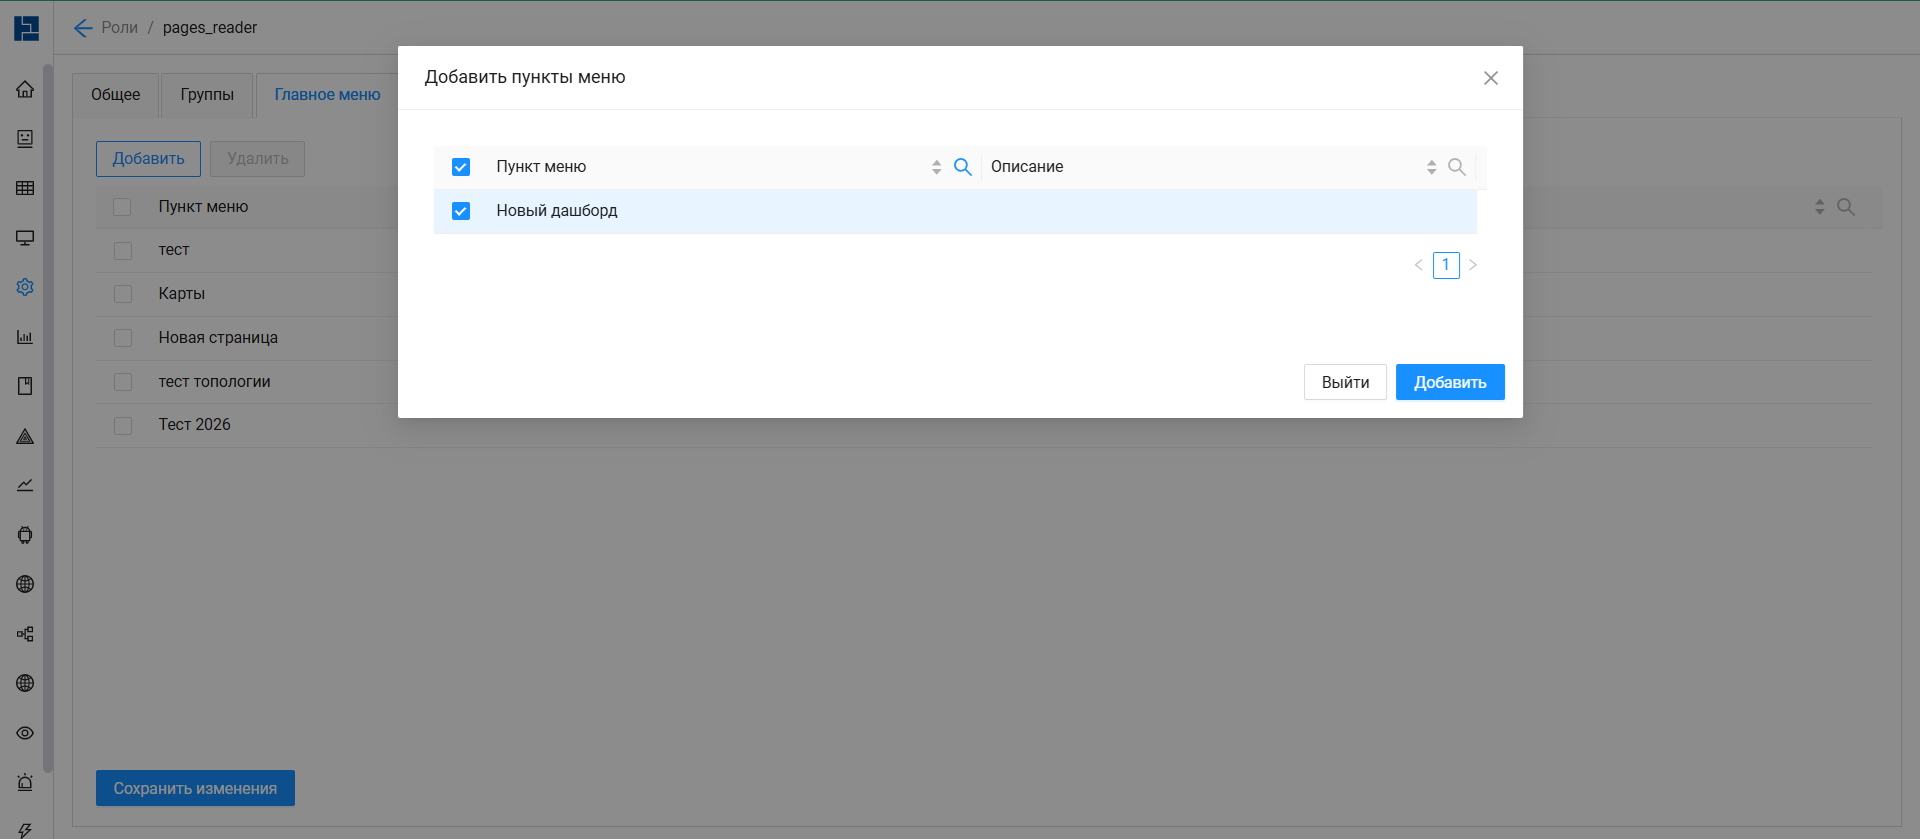Check the Карты row checkbox

(123, 294)
